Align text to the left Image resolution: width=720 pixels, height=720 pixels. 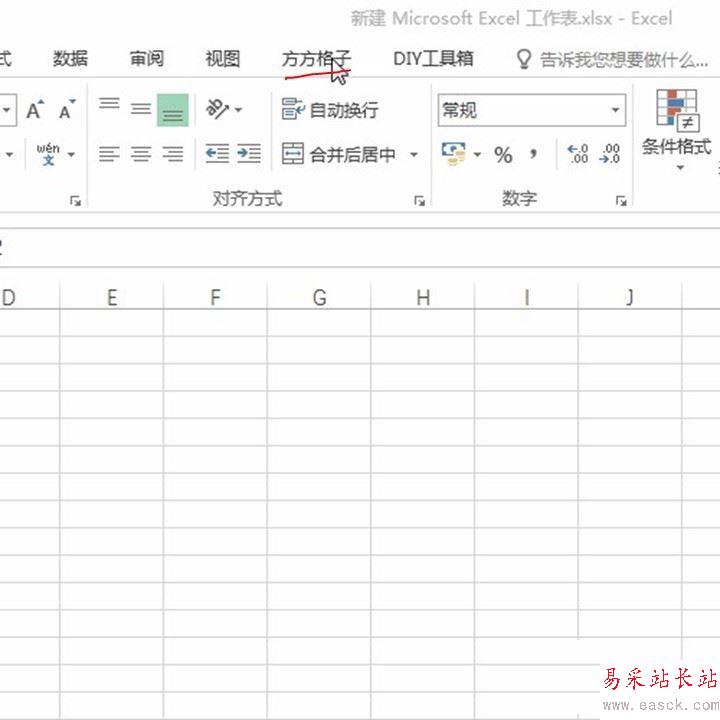coord(109,154)
